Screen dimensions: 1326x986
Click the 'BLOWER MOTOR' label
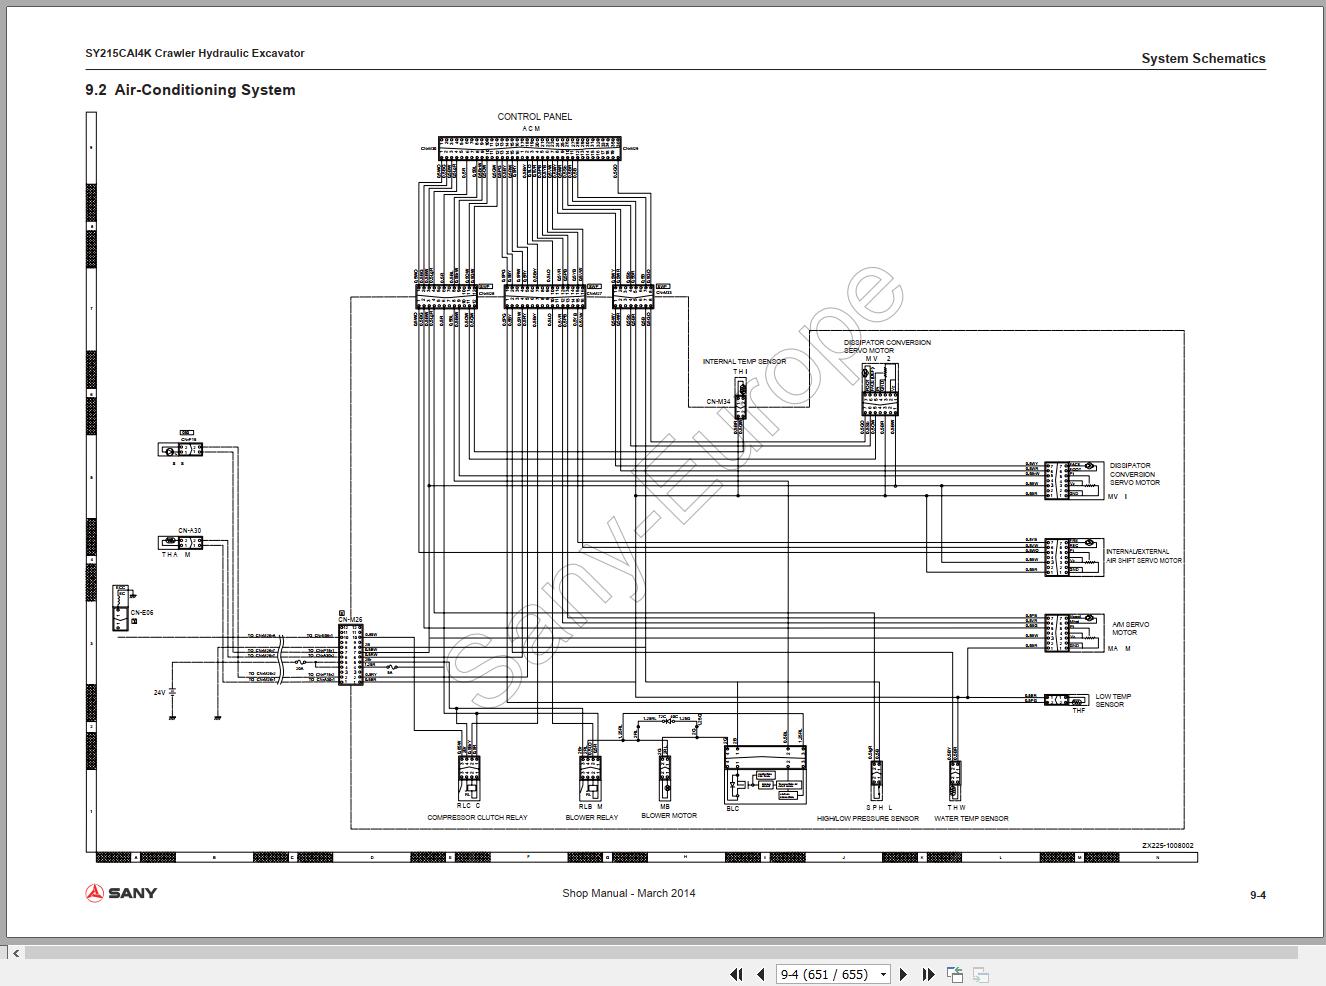(x=669, y=816)
